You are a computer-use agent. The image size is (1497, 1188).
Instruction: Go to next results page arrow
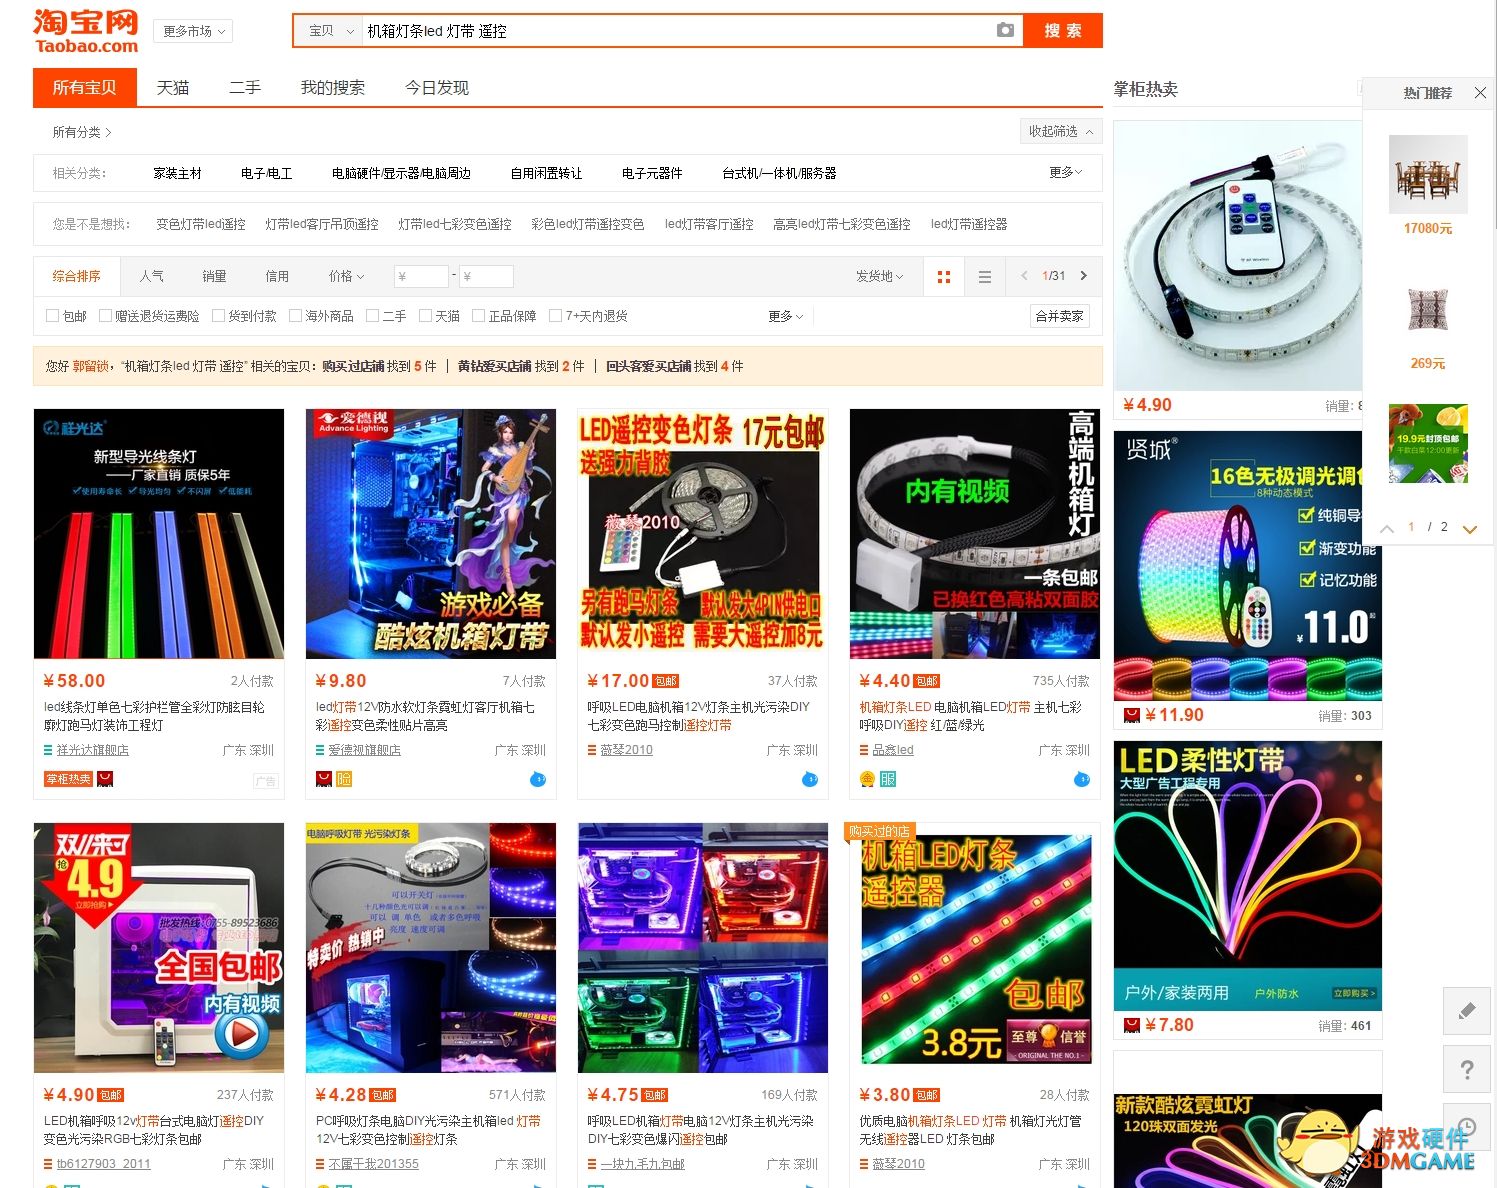point(1083,276)
